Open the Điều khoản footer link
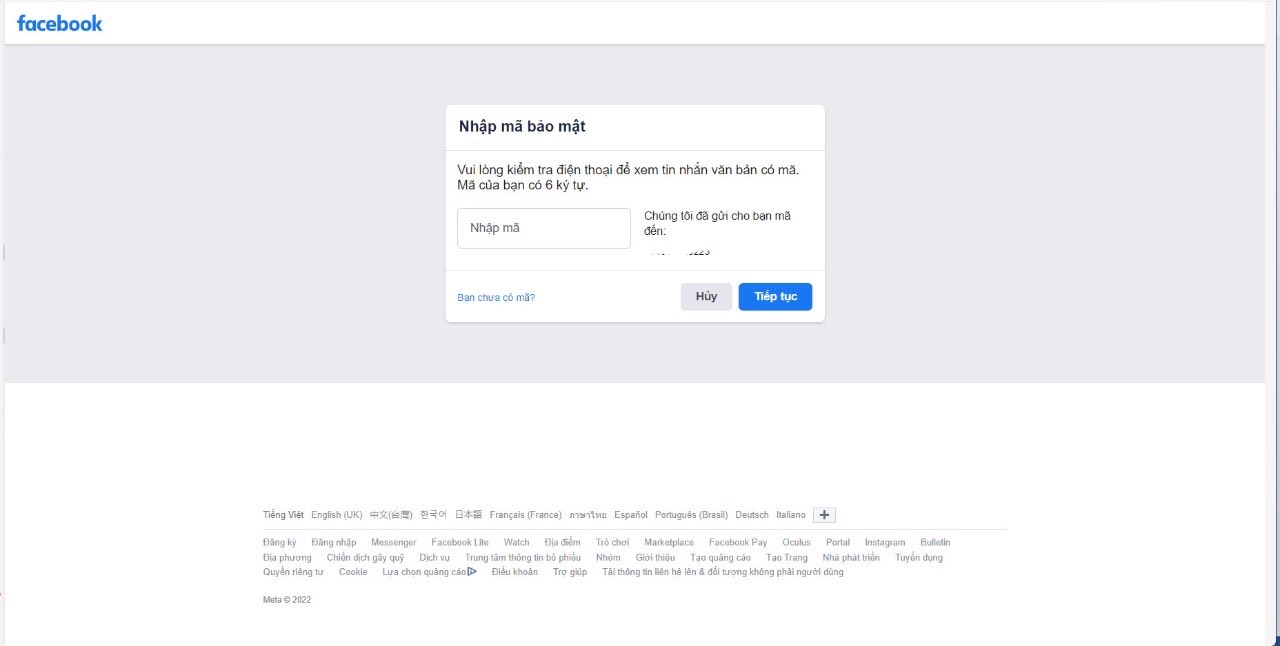 click(x=515, y=572)
